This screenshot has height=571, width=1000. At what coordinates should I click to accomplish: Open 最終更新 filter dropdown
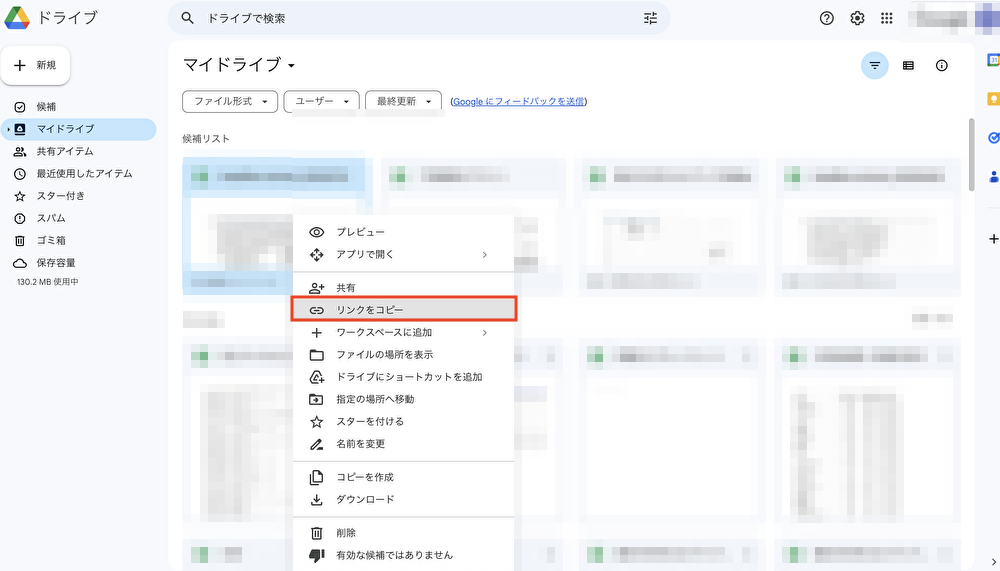tap(403, 101)
